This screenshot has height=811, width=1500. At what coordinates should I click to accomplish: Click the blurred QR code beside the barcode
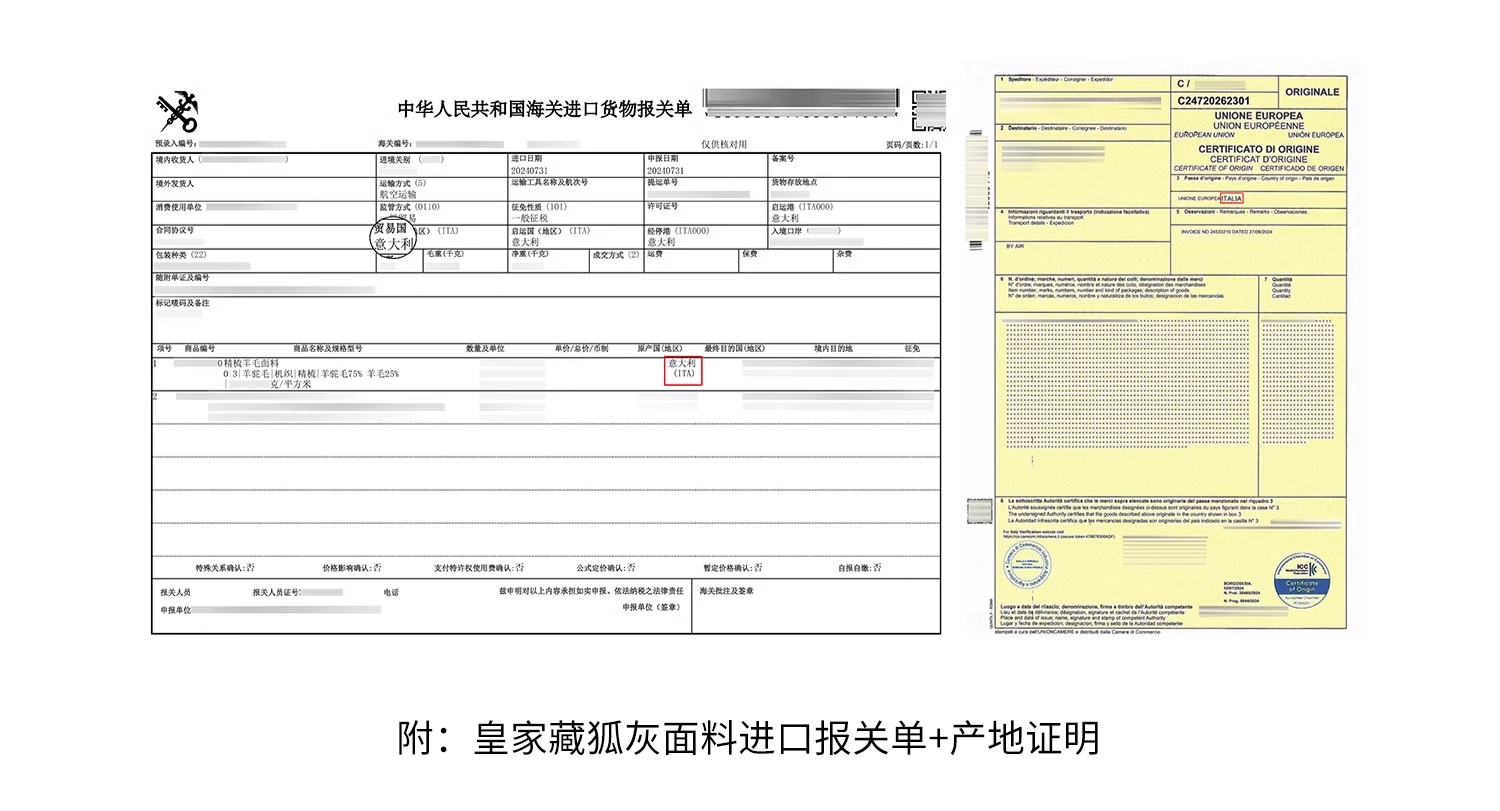[929, 109]
